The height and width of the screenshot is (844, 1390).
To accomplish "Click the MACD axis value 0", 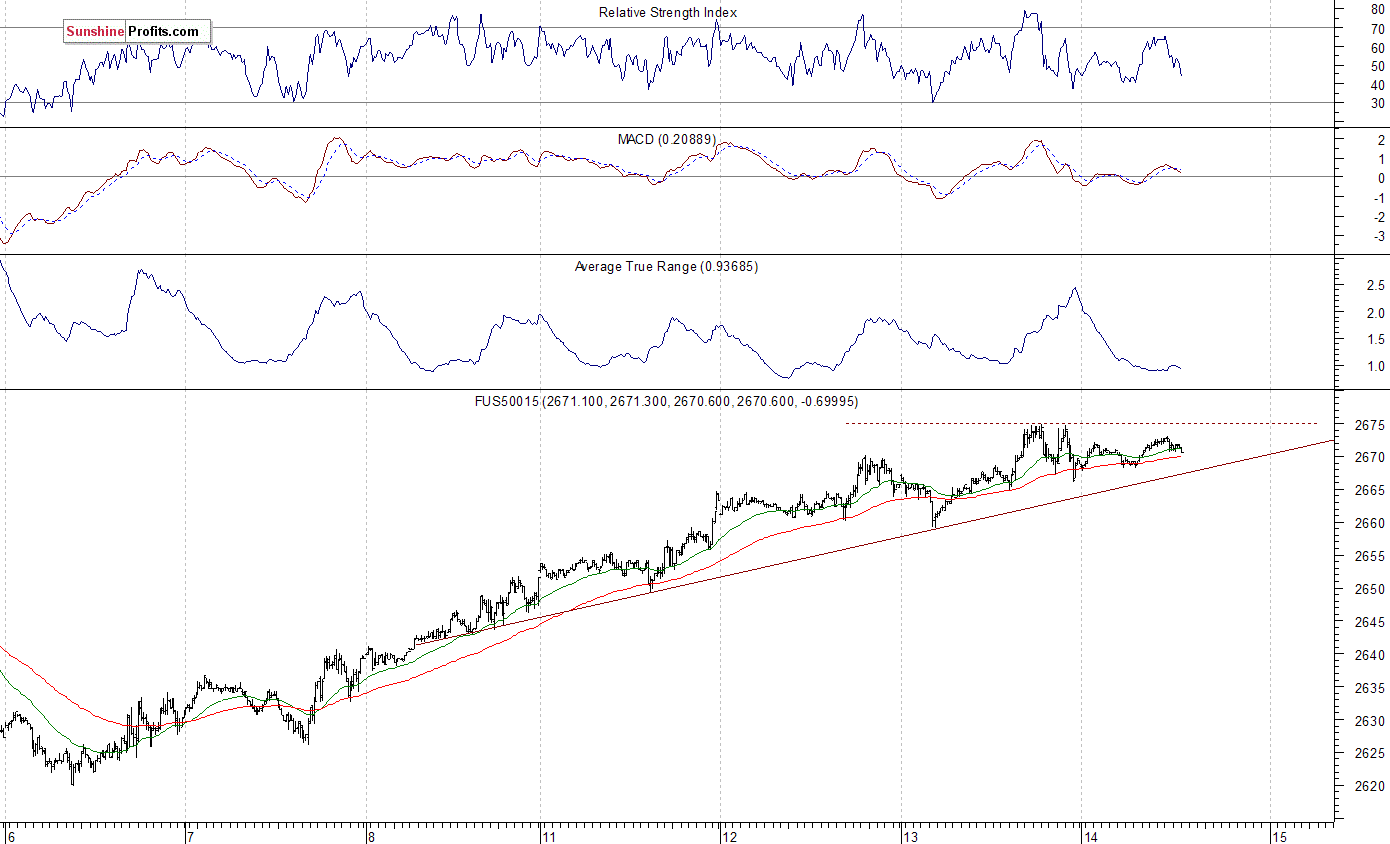I will (x=1381, y=179).
